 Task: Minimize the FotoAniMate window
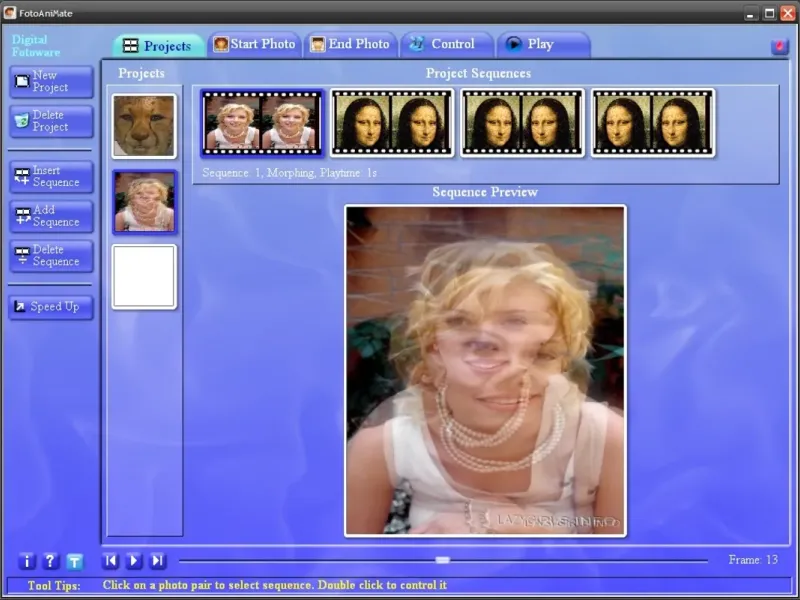750,13
